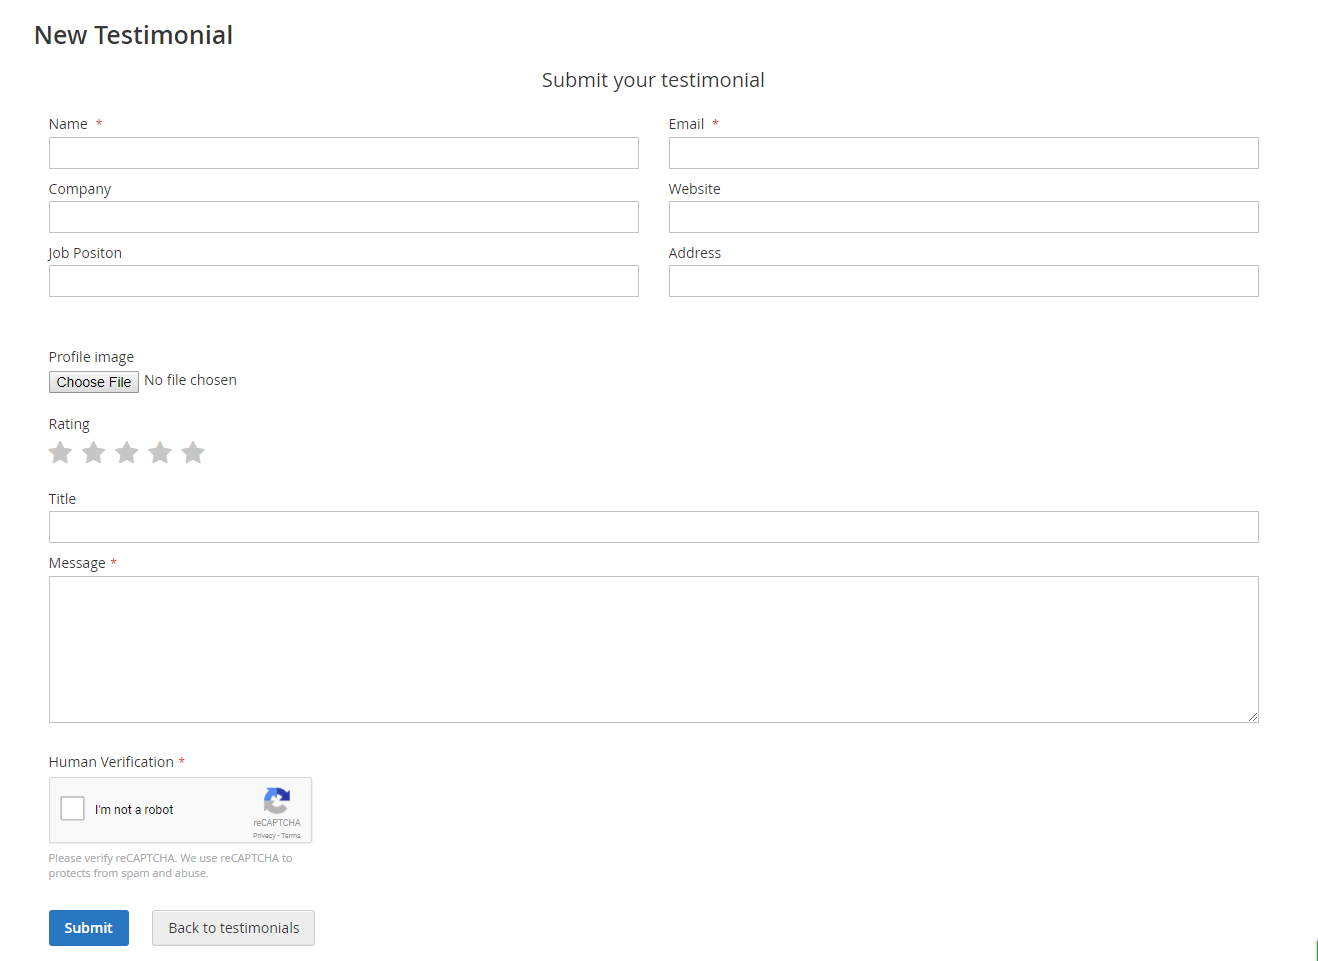Select the Website text box

963,217
